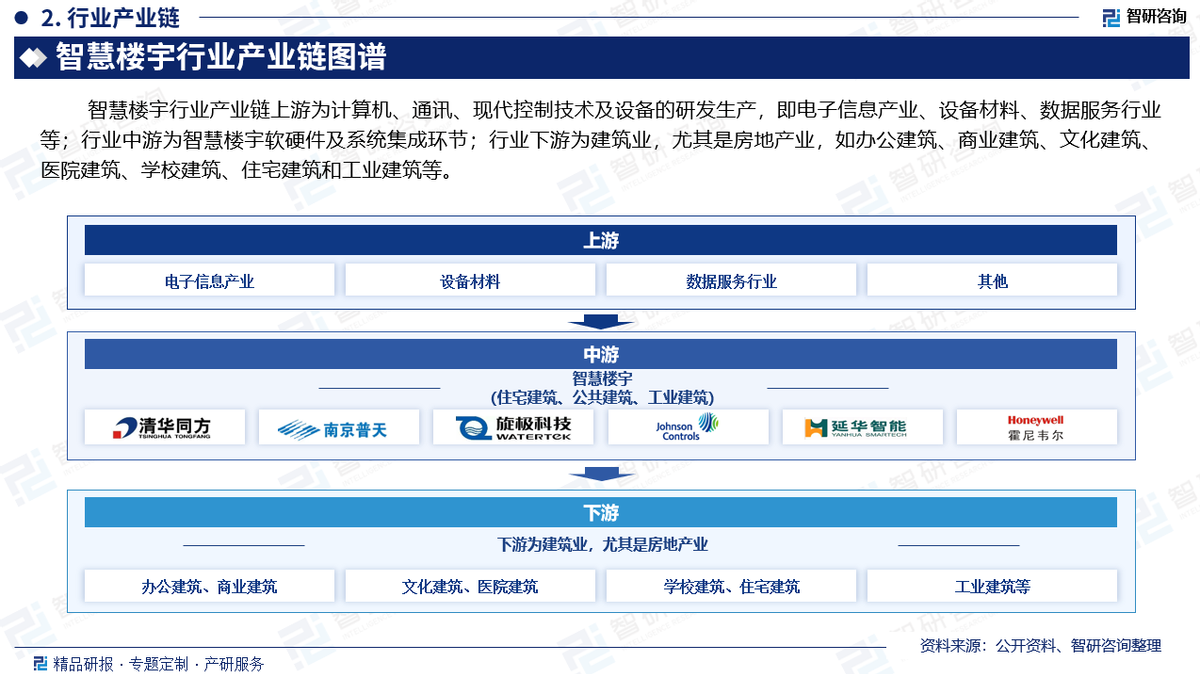This screenshot has width=1200, height=674.
Task: Click the heading 2. 行业产业链
Action: tap(111, 17)
